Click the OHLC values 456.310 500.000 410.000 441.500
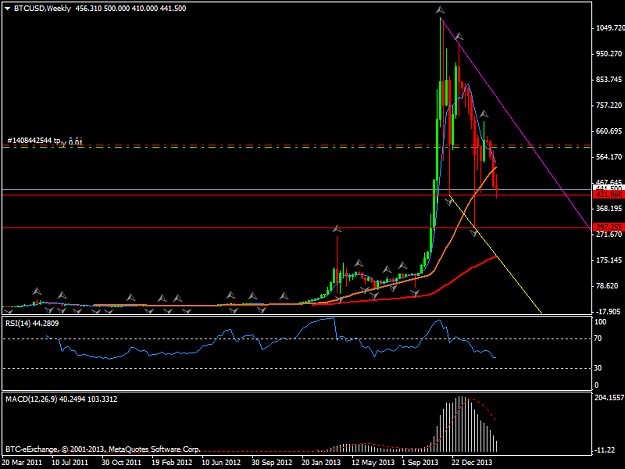The image size is (625, 469). click(x=131, y=8)
